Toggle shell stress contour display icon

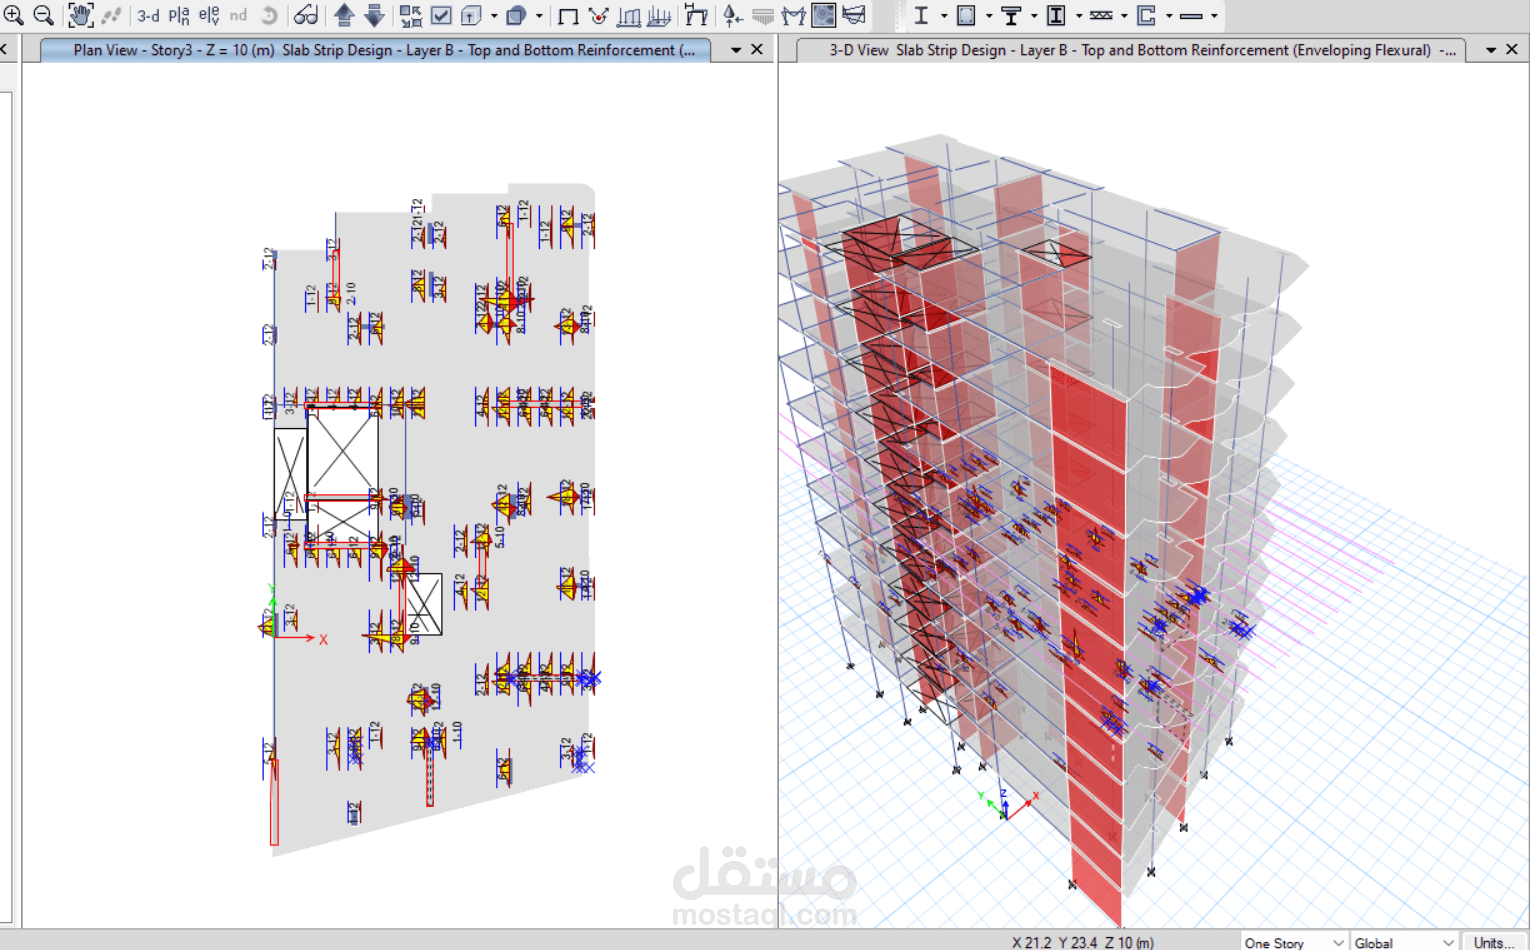click(x=824, y=15)
